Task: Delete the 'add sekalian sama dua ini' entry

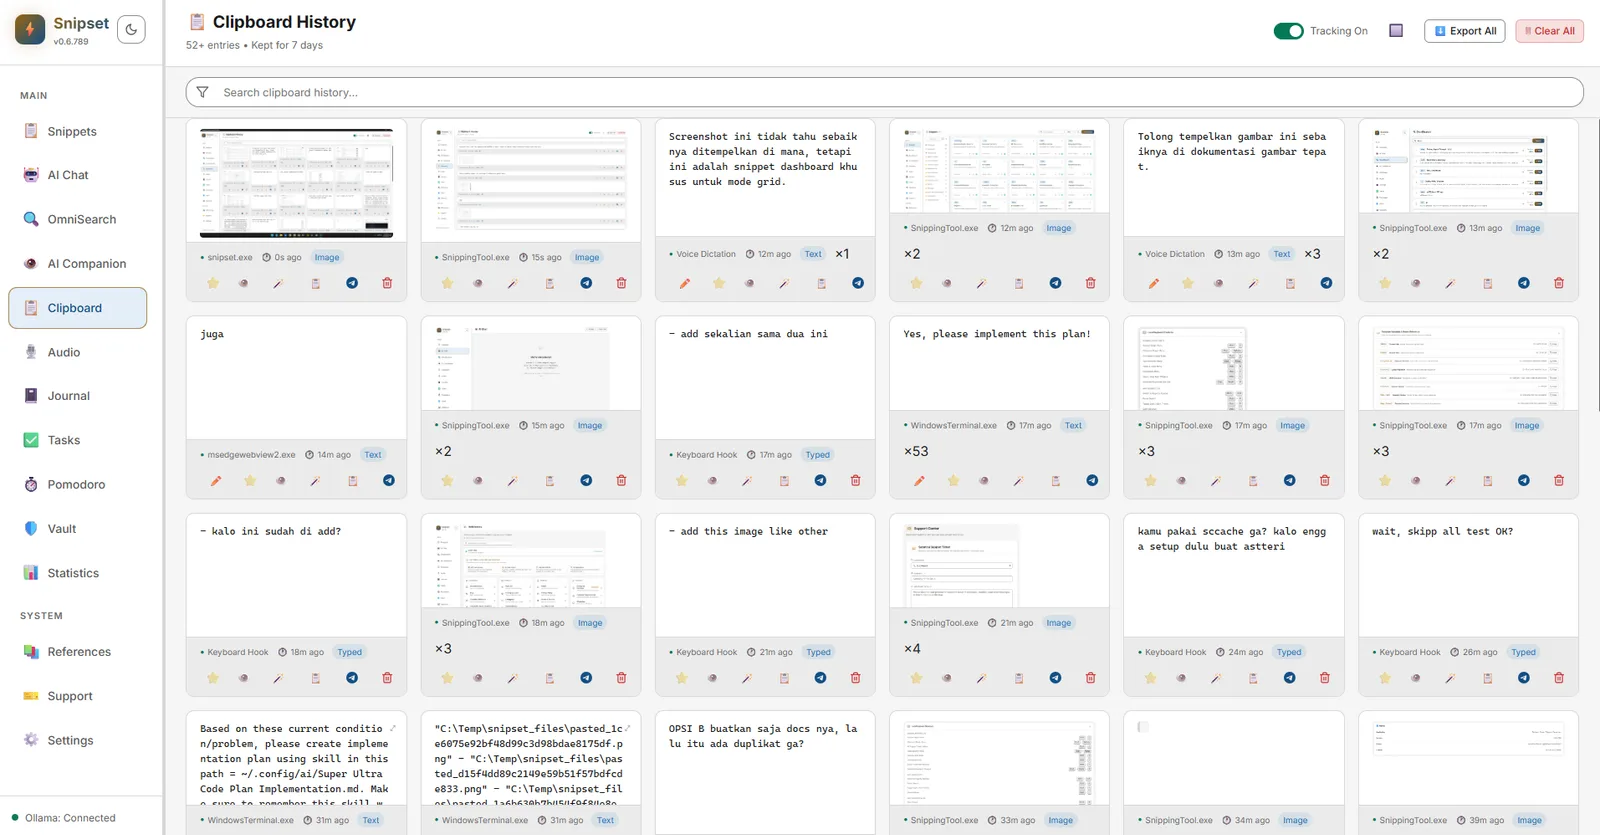Action: click(x=855, y=481)
